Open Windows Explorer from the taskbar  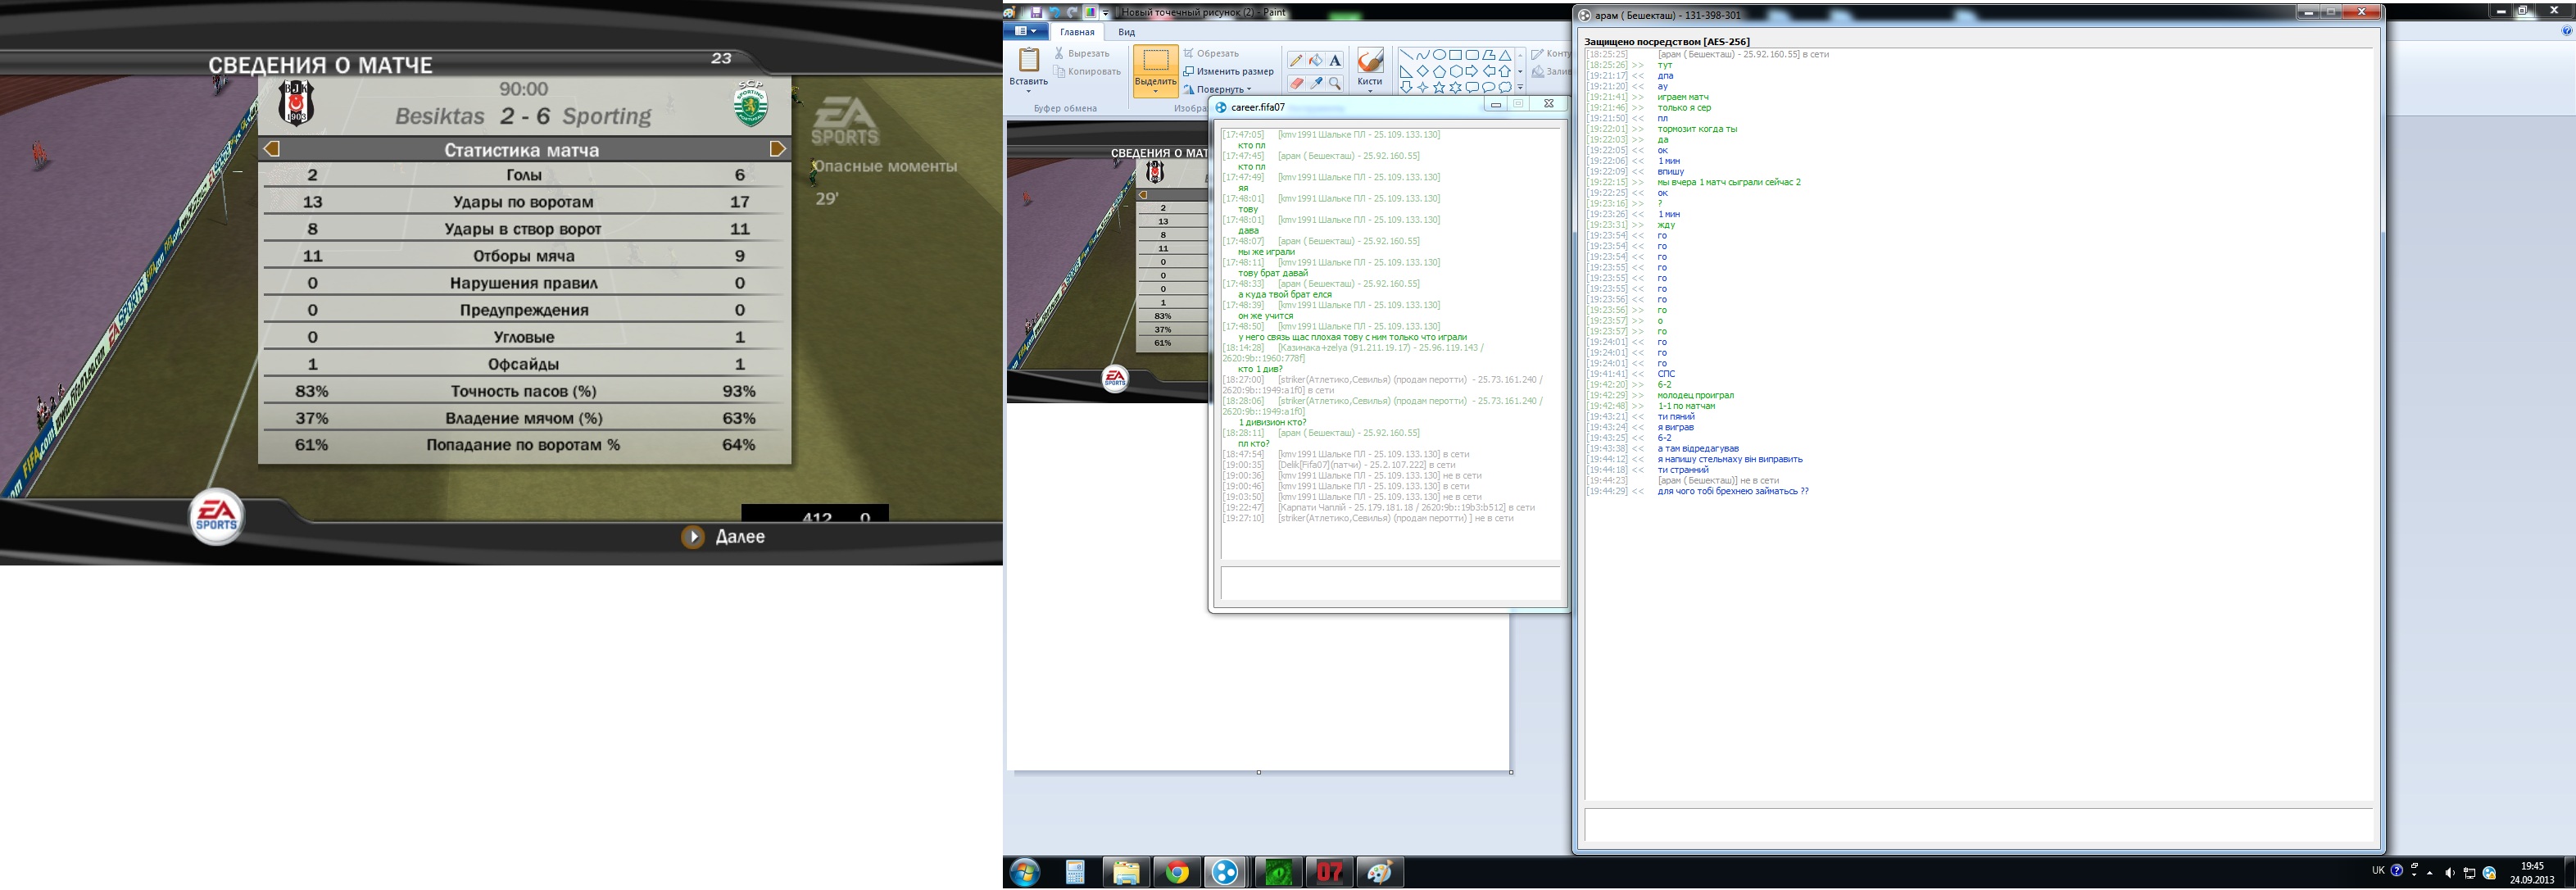[x=1126, y=872]
